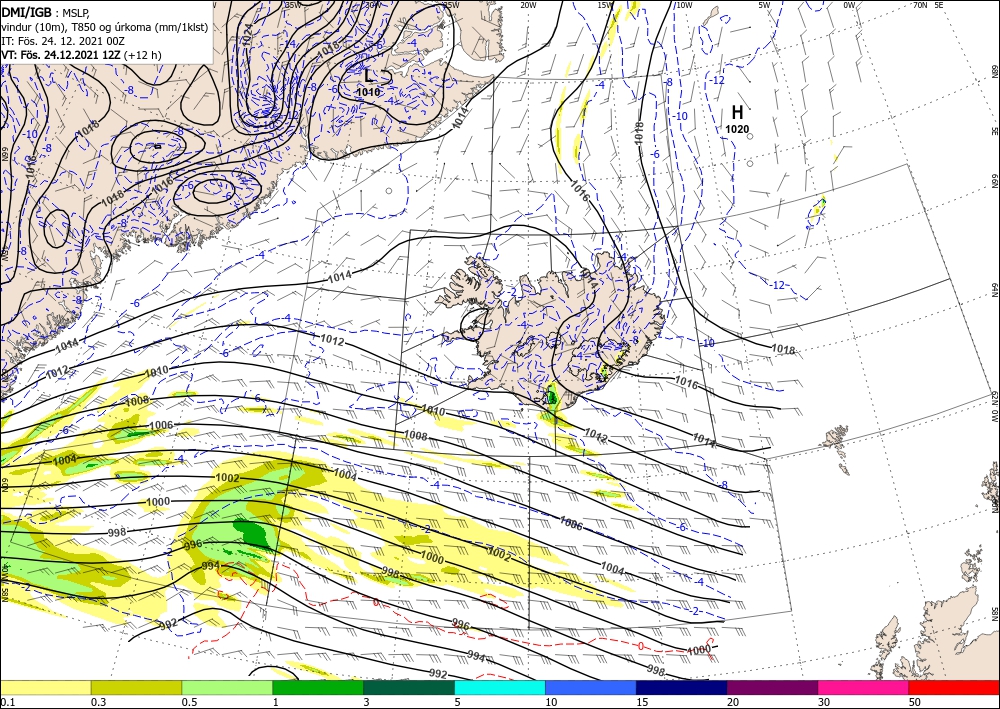Click the navy 15–20 legend swatch
1000x709 pixels.
(682, 687)
